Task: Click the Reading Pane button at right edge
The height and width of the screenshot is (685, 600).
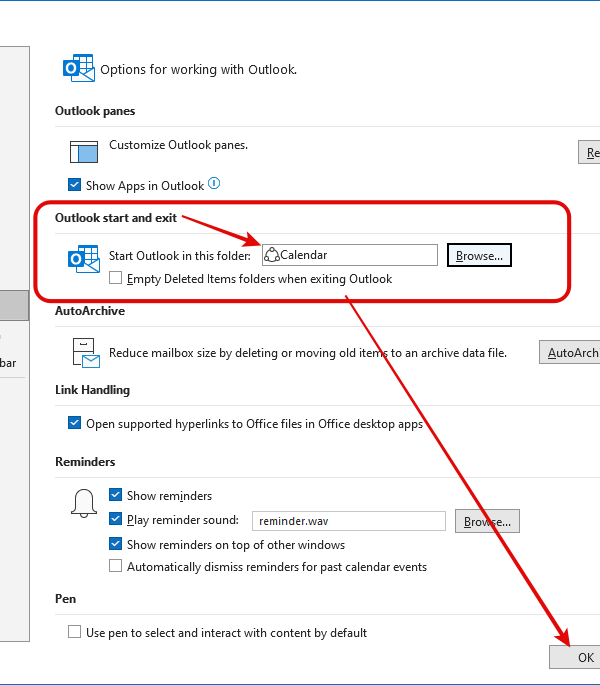Action: click(x=589, y=152)
